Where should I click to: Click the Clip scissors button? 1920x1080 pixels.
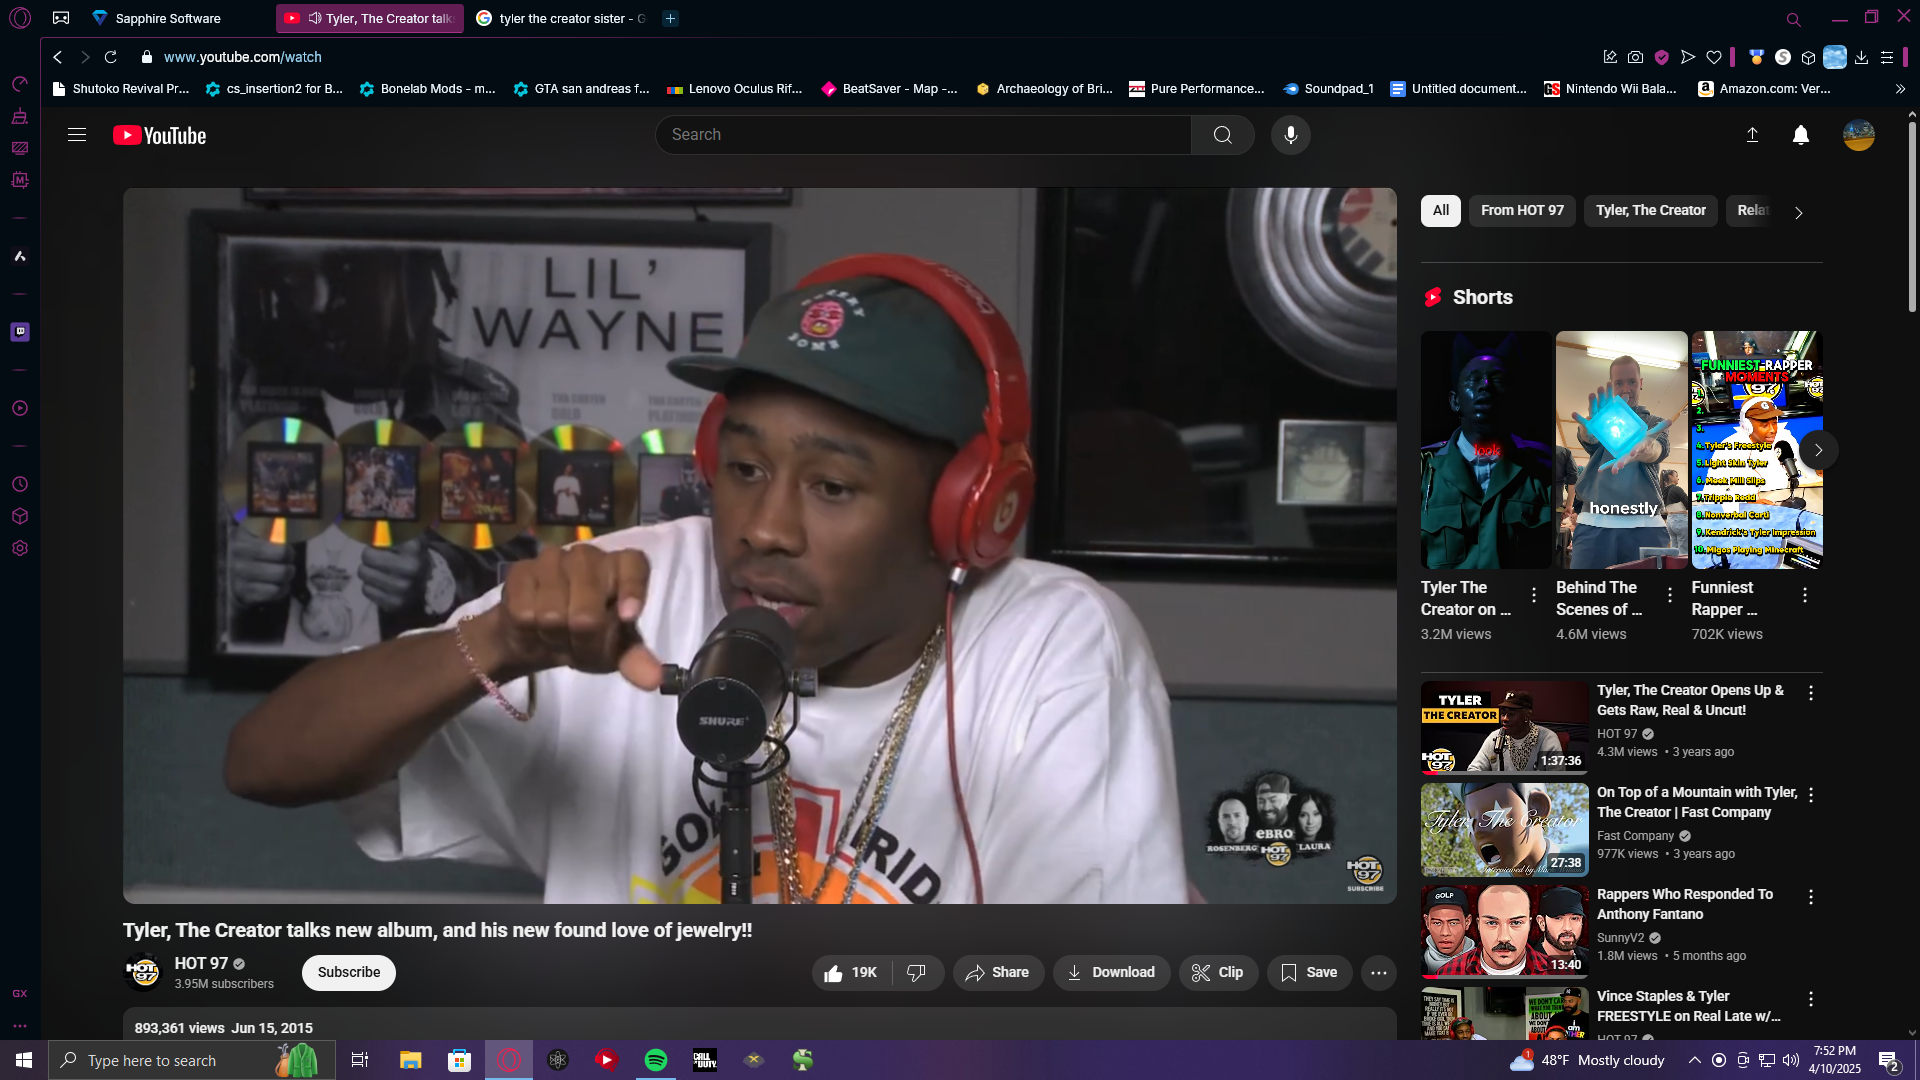pyautogui.click(x=1217, y=972)
